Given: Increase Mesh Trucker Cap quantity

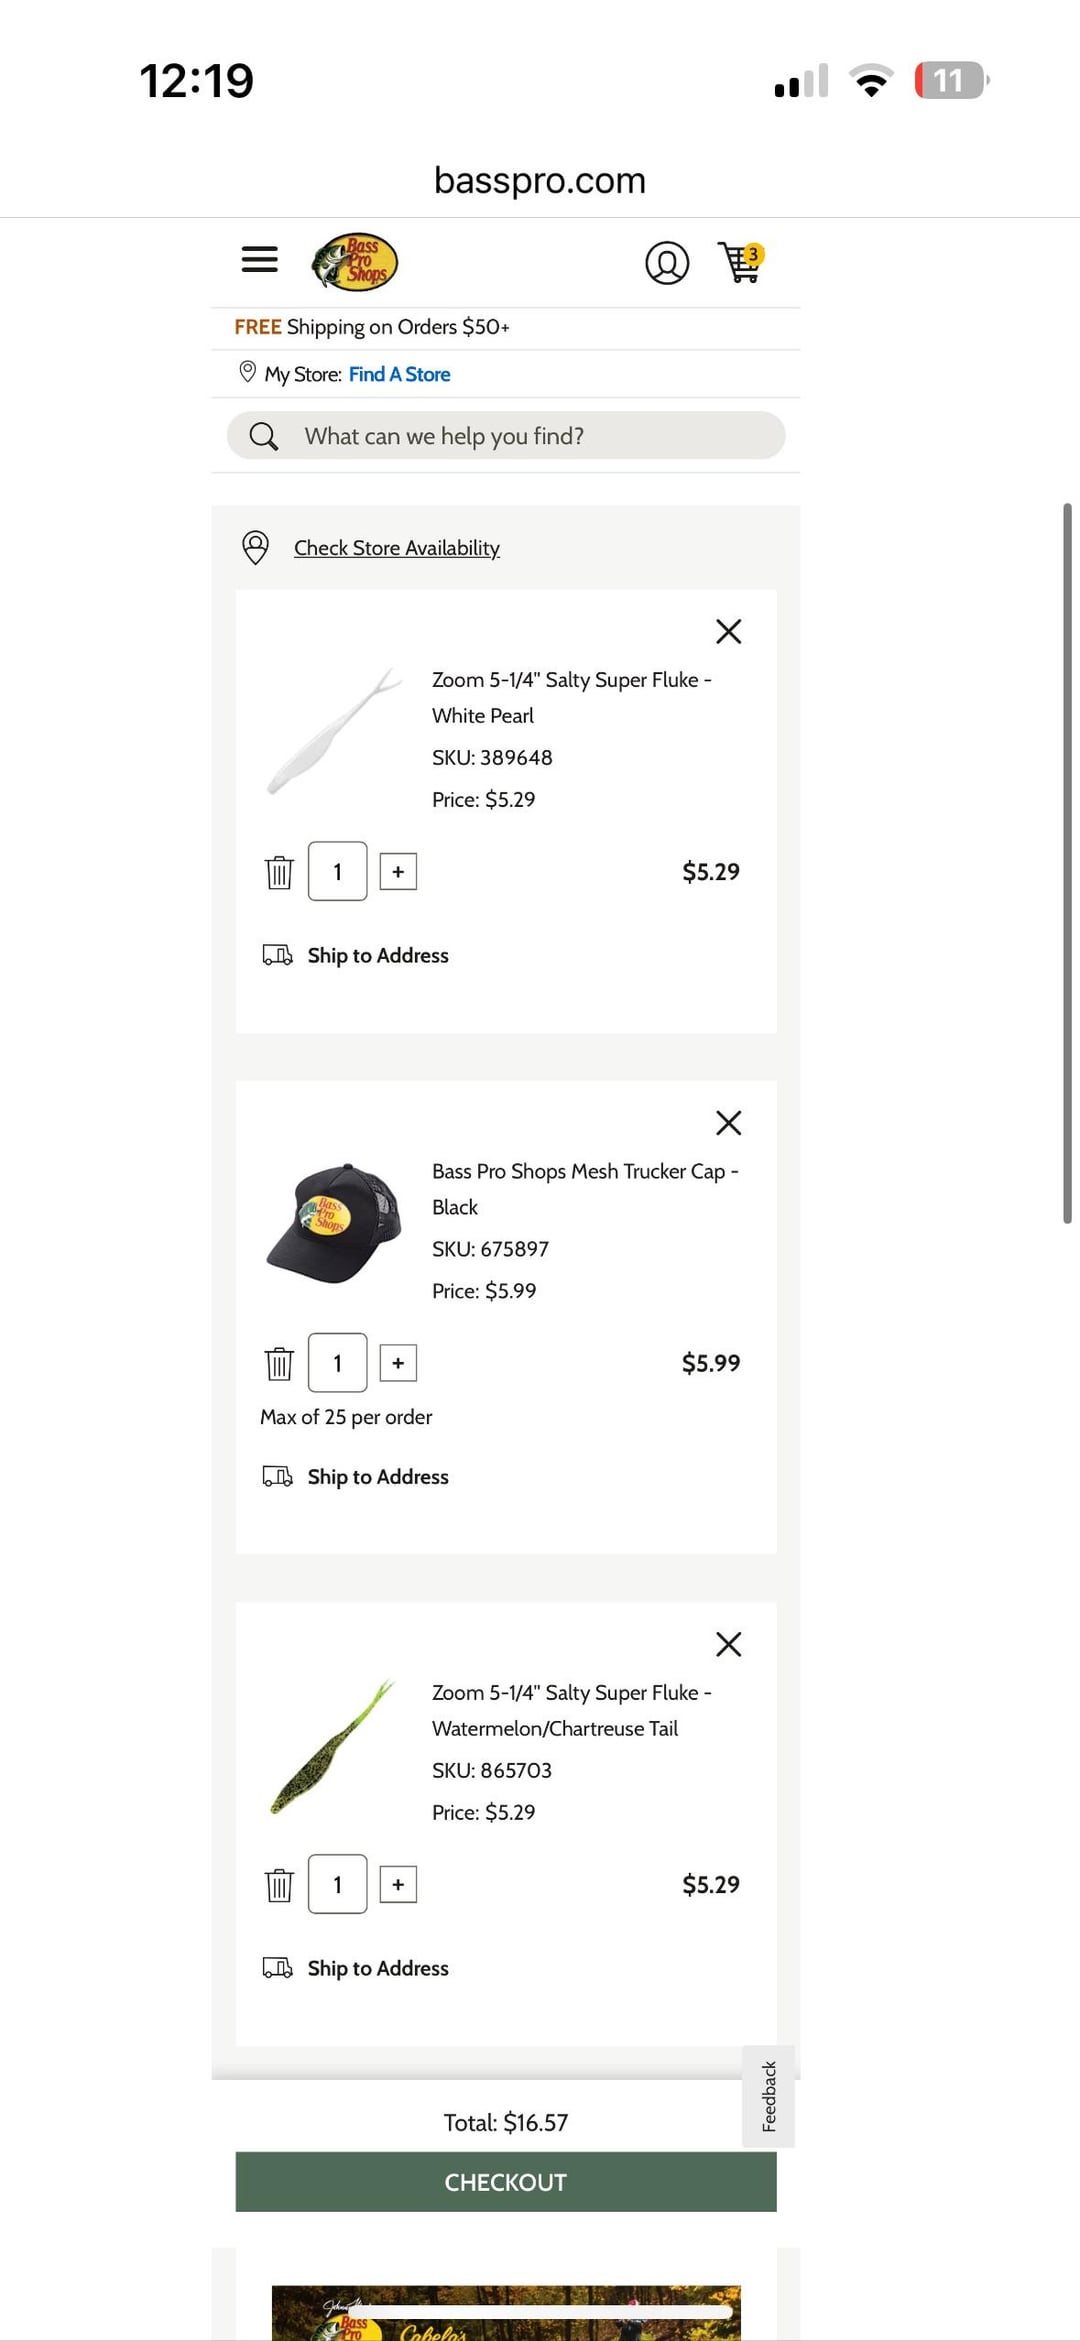Looking at the screenshot, I should (x=398, y=1363).
